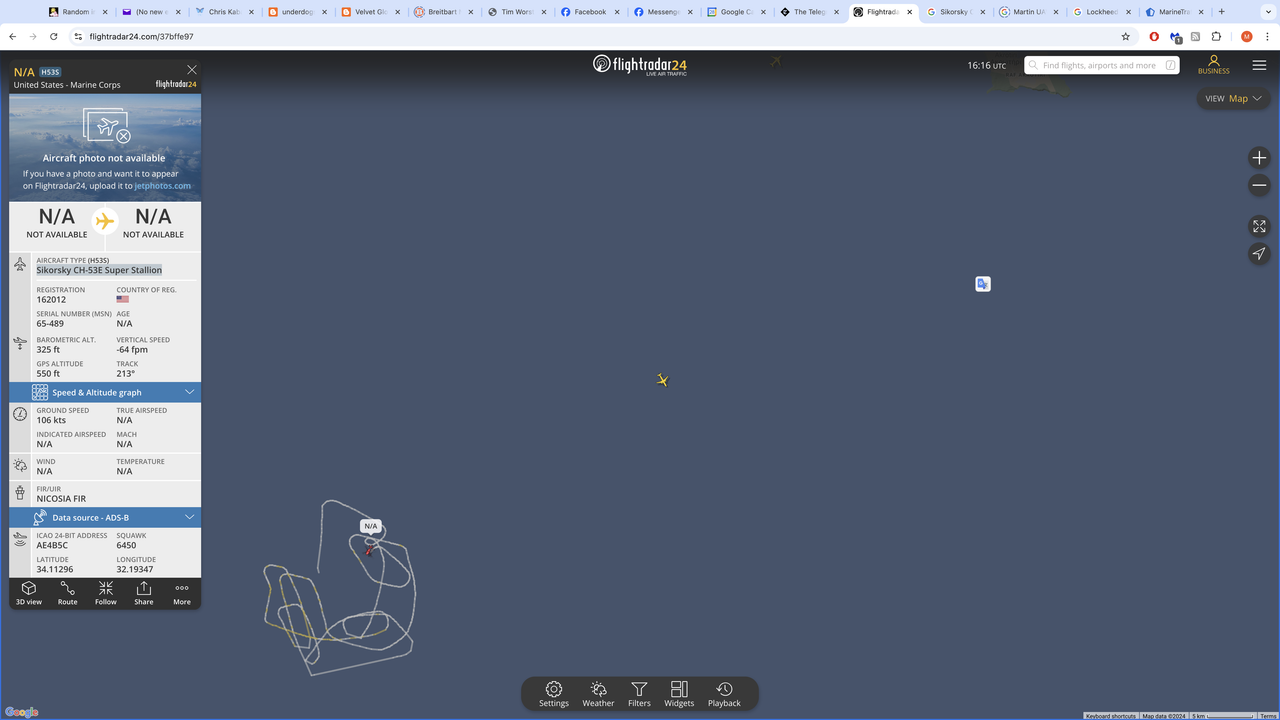Open flight Playback
Image resolution: width=1280 pixels, height=720 pixels.
(x=724, y=694)
